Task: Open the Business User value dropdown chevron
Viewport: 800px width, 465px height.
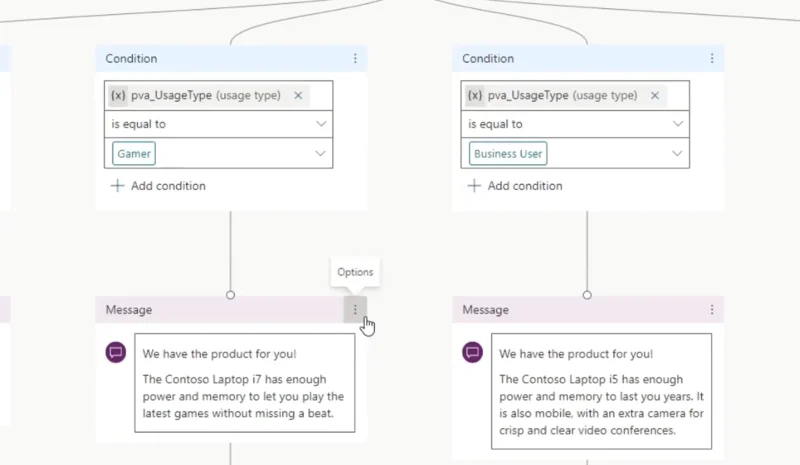Action: [677, 154]
